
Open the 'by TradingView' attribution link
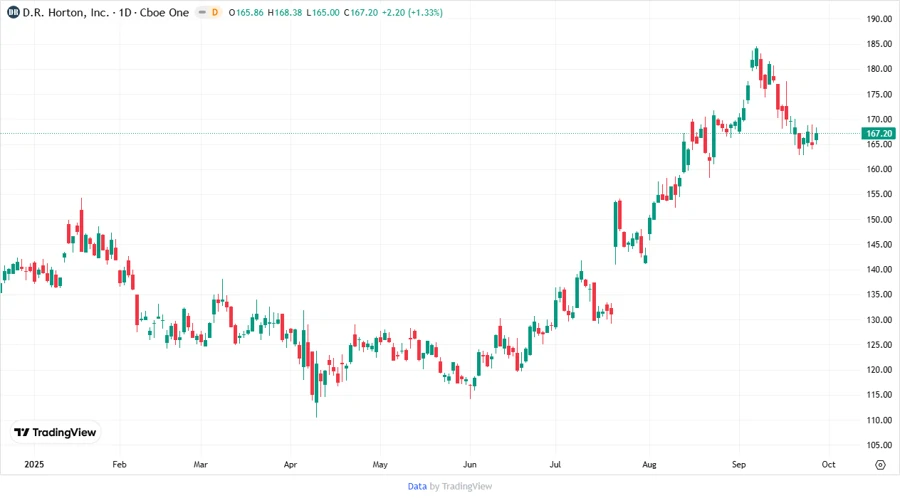[461, 486]
